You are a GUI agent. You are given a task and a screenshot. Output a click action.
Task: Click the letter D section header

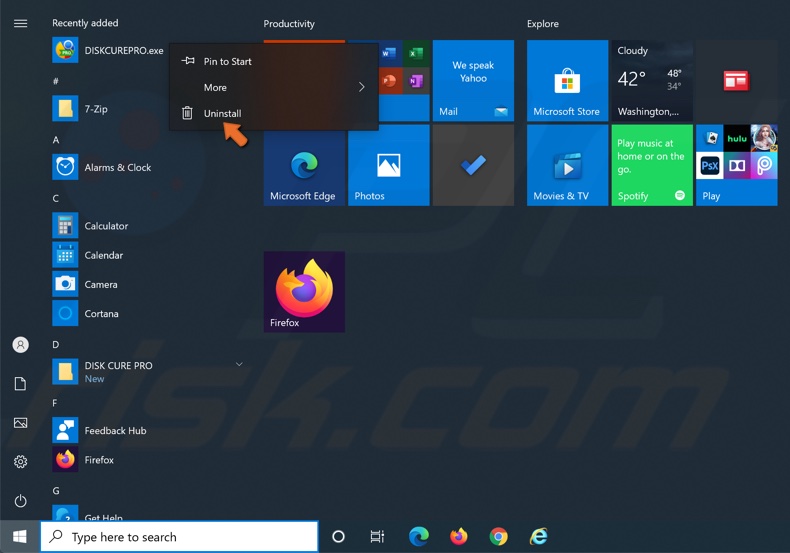tap(56, 344)
